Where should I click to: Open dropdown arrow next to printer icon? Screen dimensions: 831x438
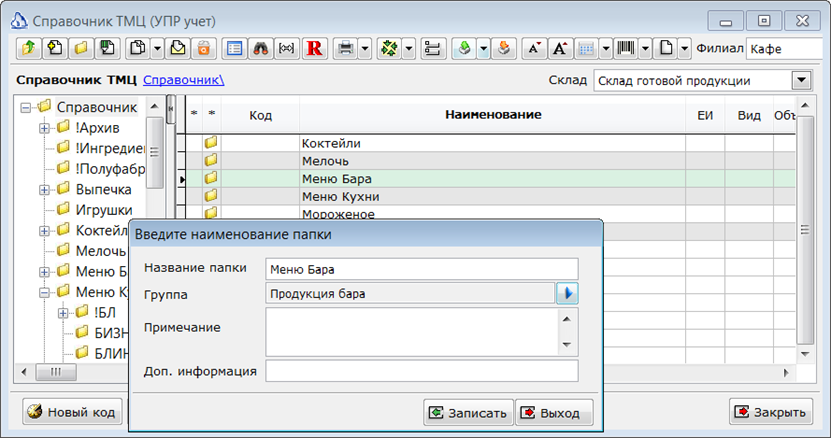(x=365, y=49)
